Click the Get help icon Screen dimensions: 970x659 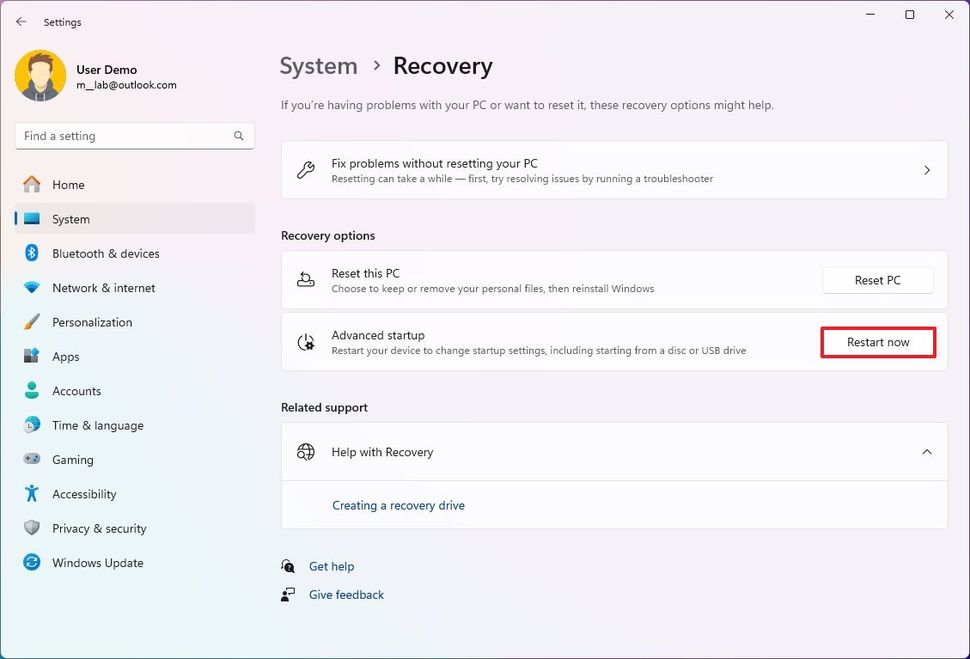point(287,566)
